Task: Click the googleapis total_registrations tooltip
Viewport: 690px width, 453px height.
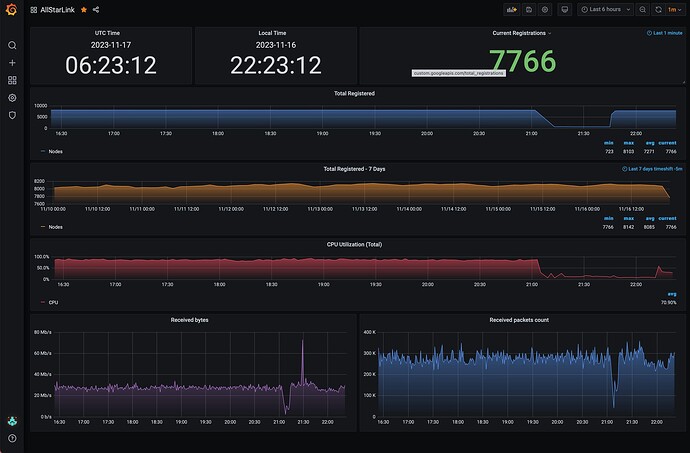Action: [459, 73]
